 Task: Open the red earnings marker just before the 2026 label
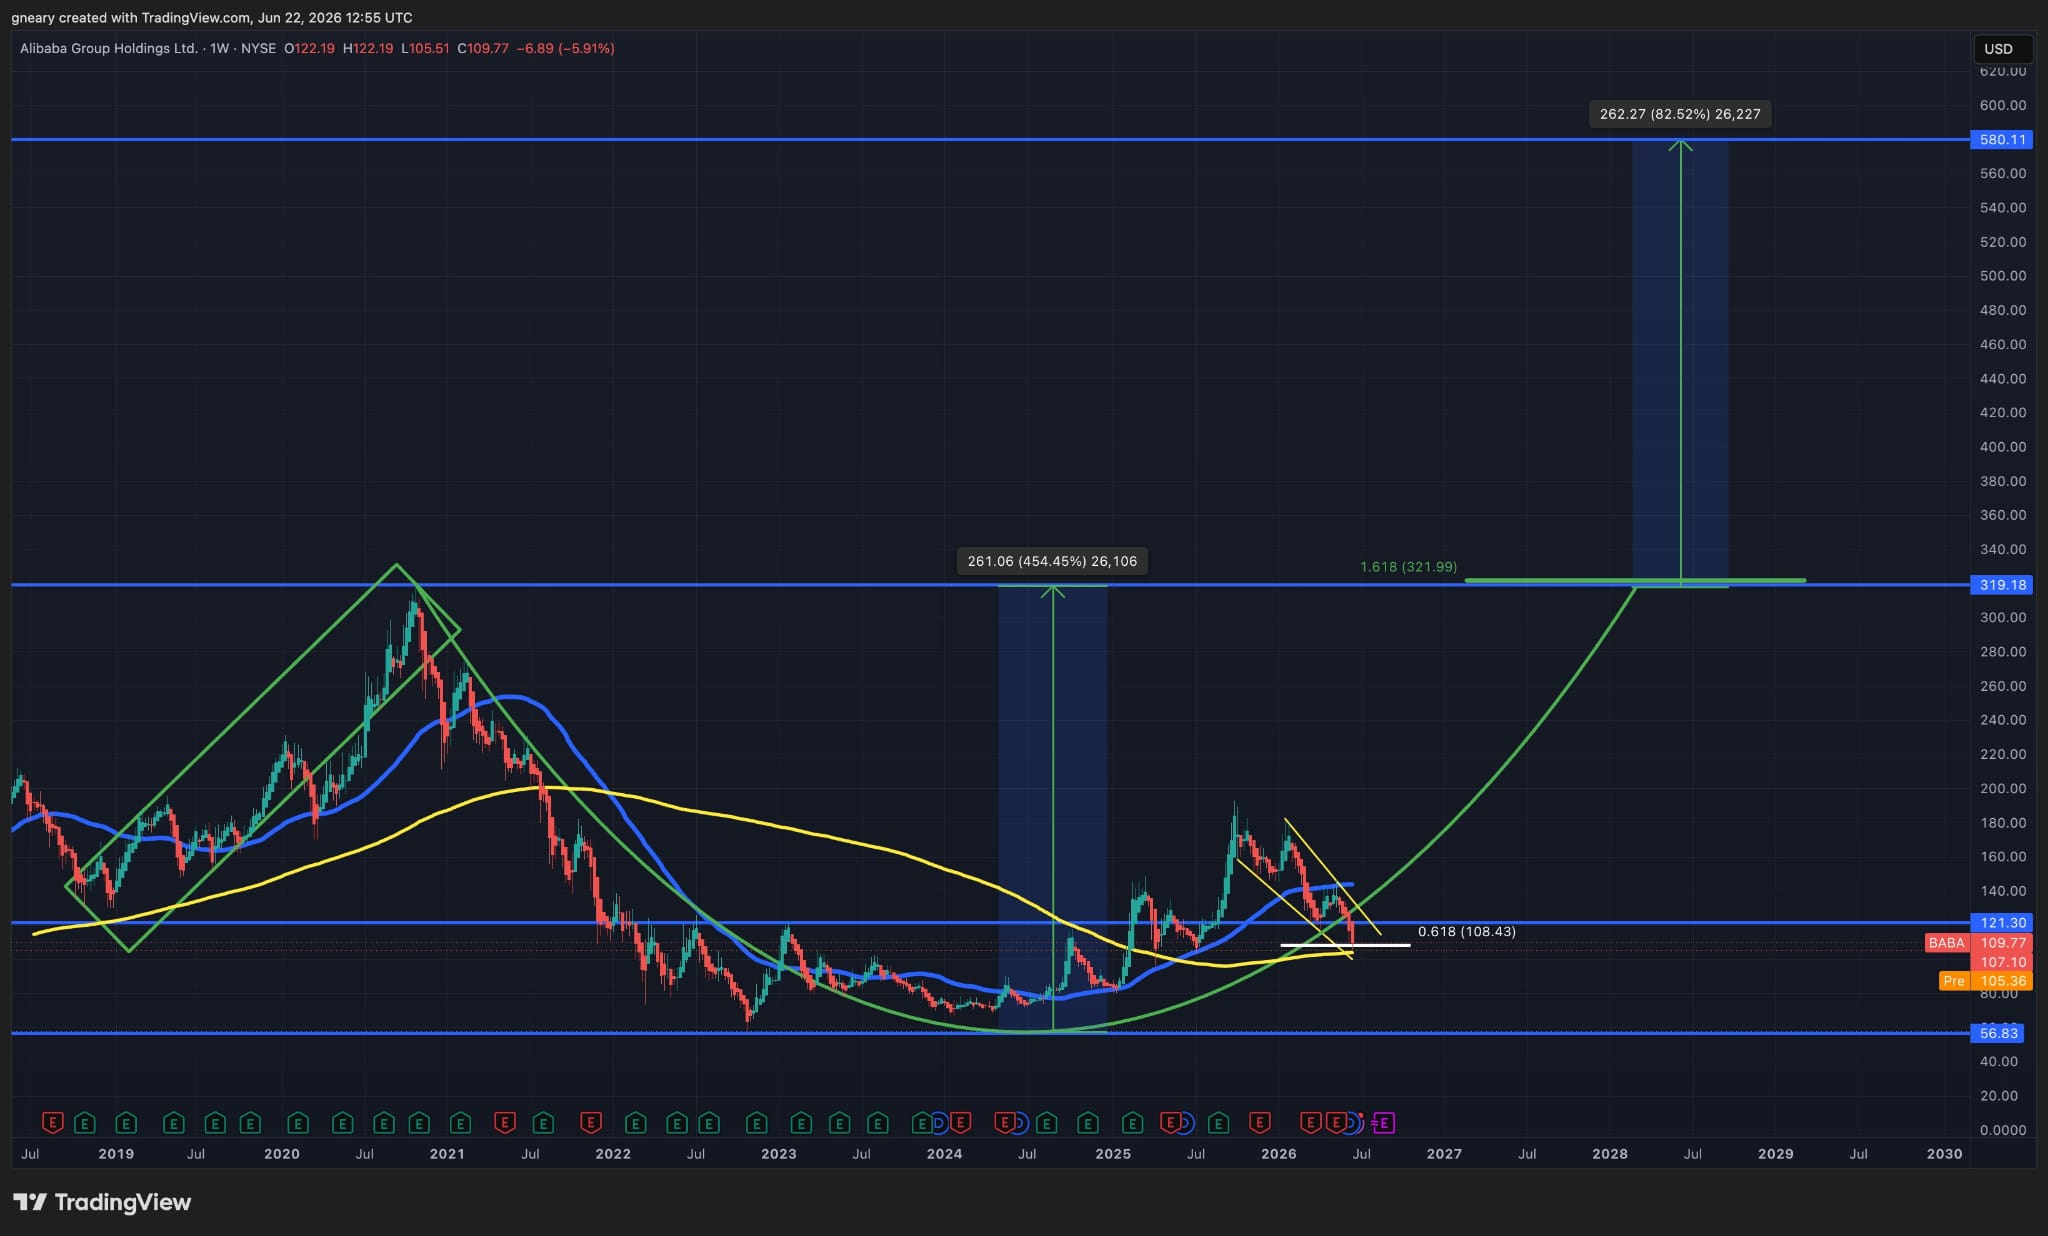point(1260,1123)
